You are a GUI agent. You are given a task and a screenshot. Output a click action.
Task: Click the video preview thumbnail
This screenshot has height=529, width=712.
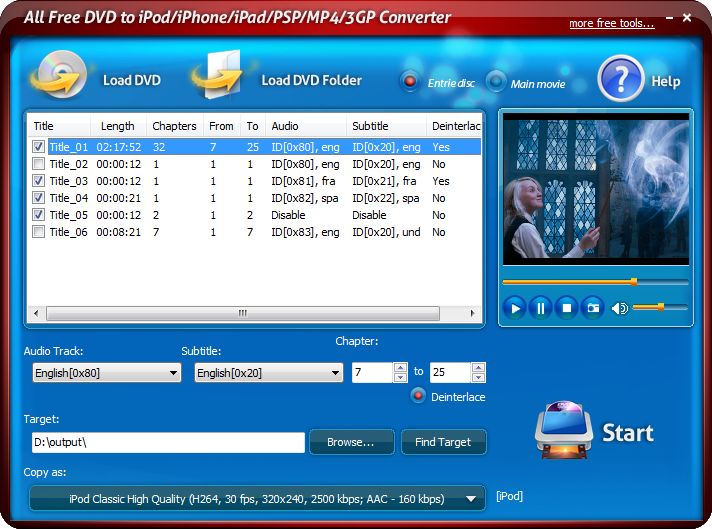[x=595, y=189]
